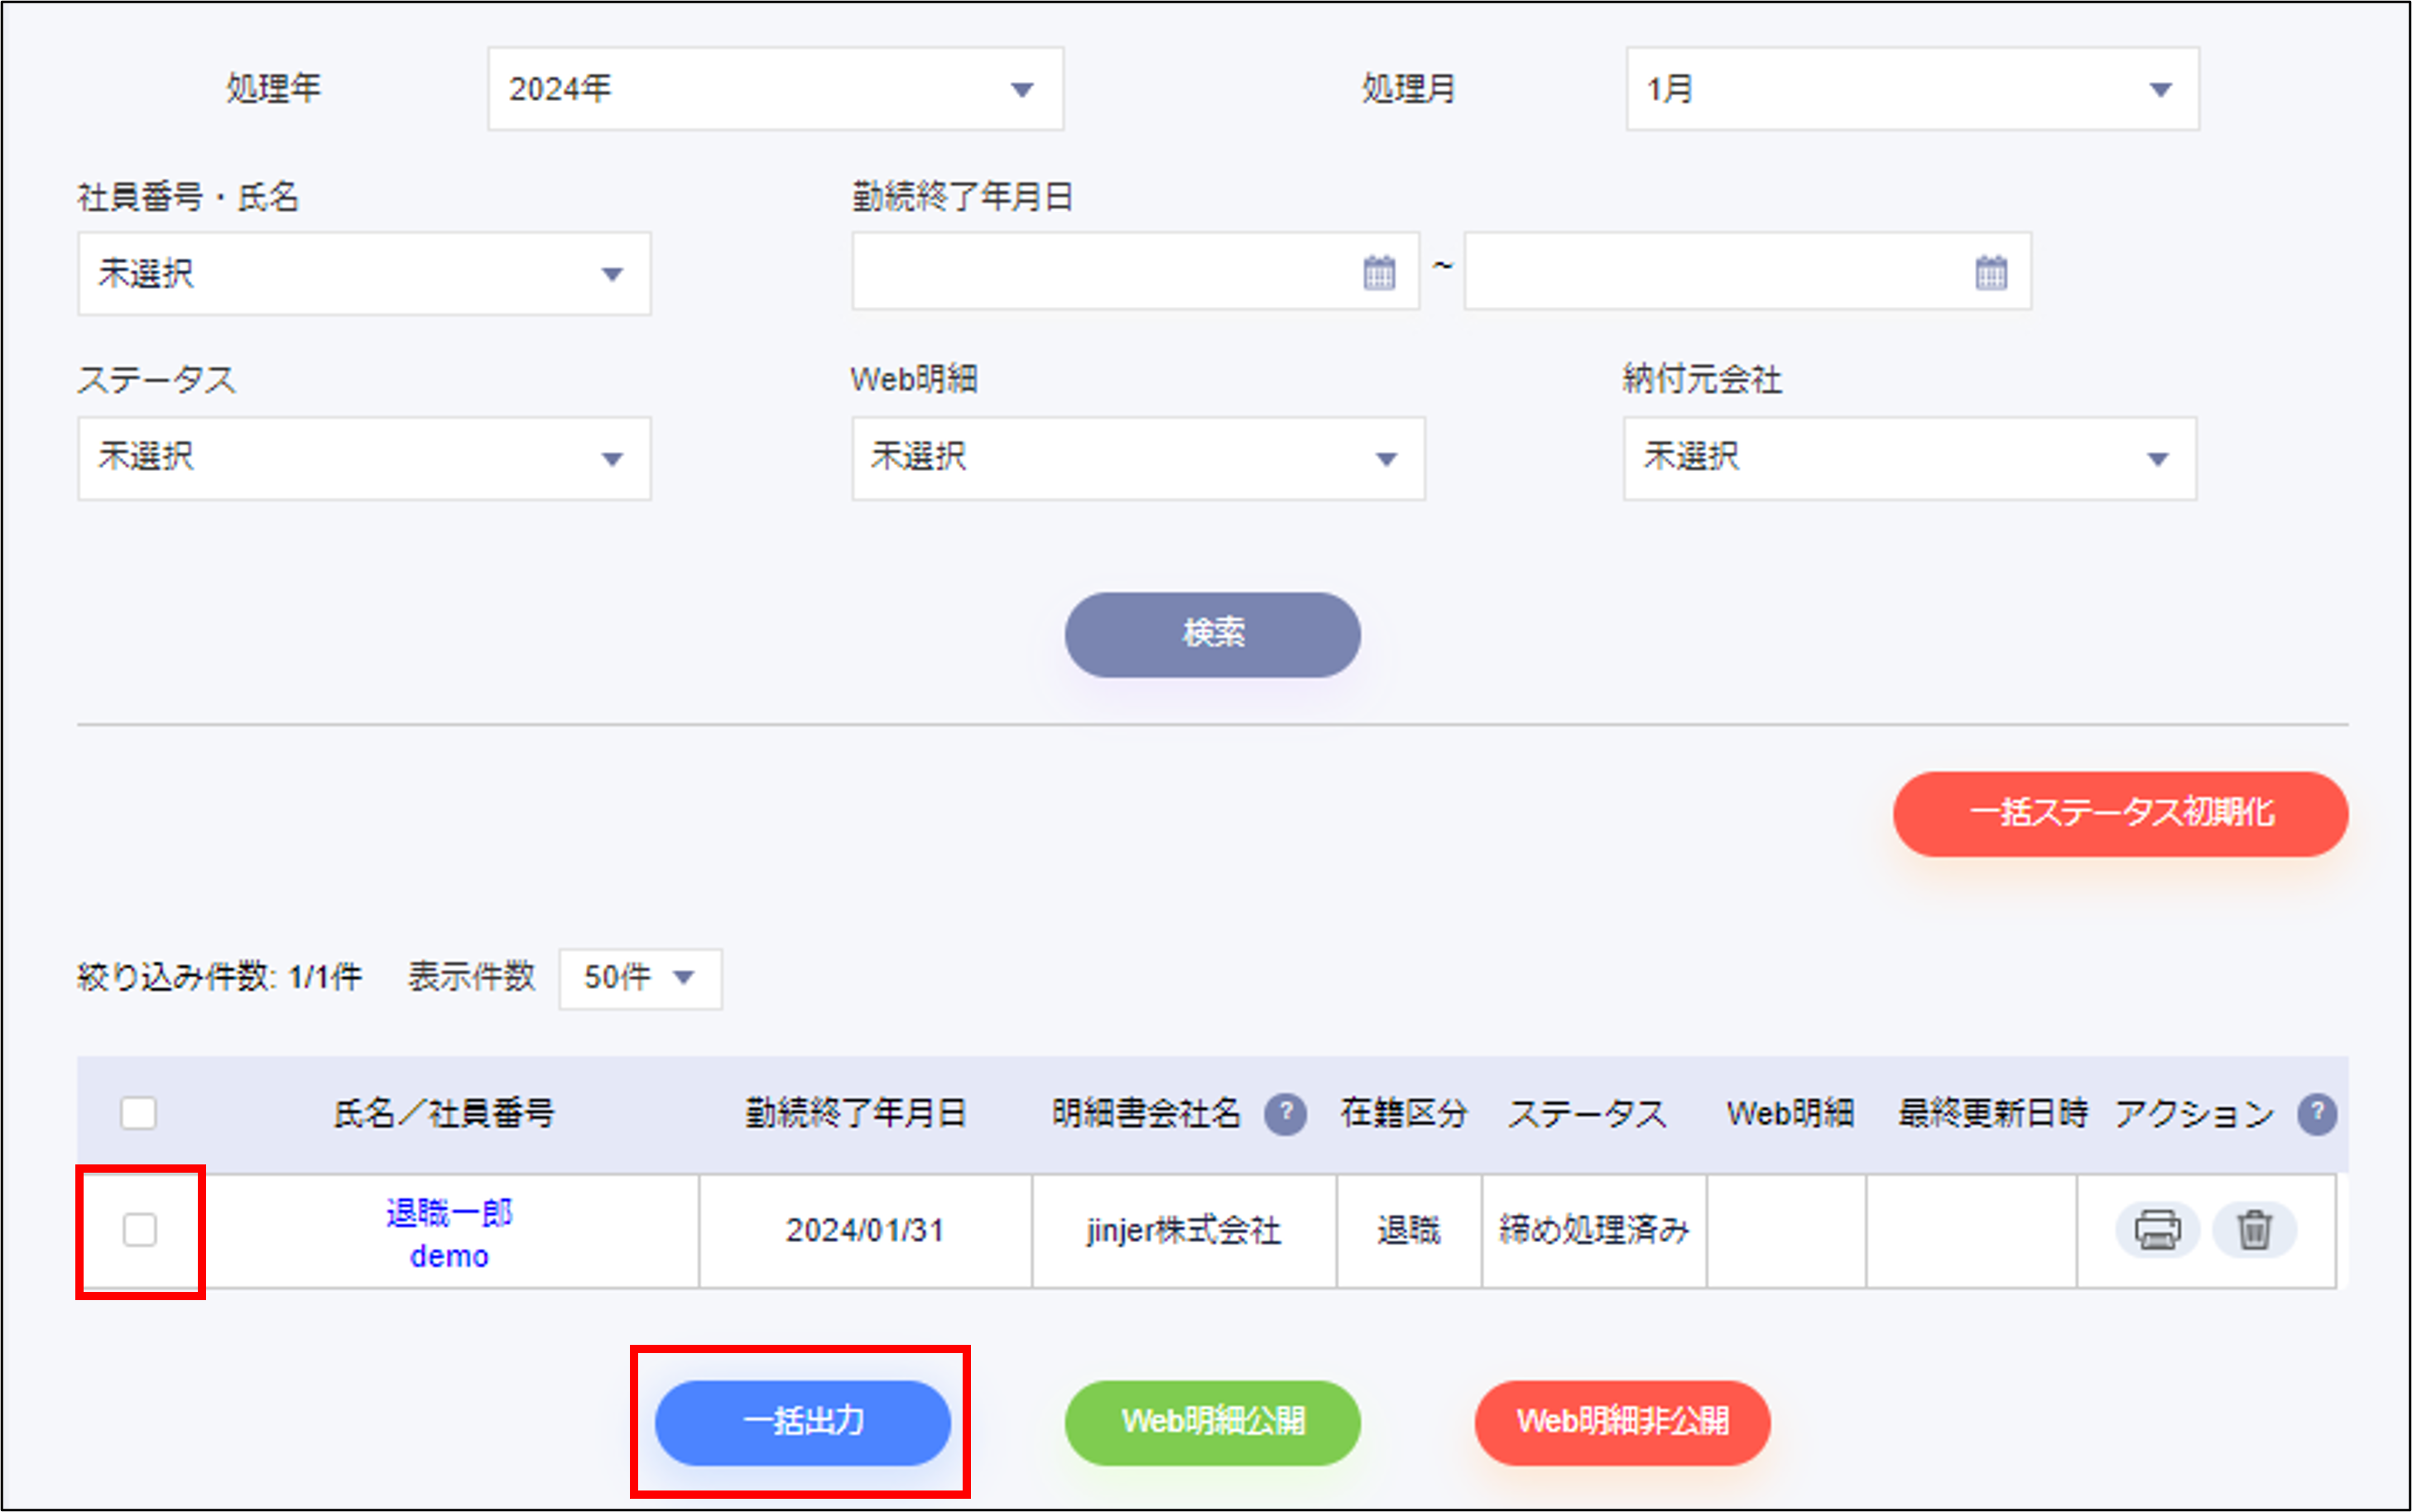This screenshot has width=2412, height=1512.
Task: Expand the 社員番号・氏名 dropdown
Action: [364, 274]
